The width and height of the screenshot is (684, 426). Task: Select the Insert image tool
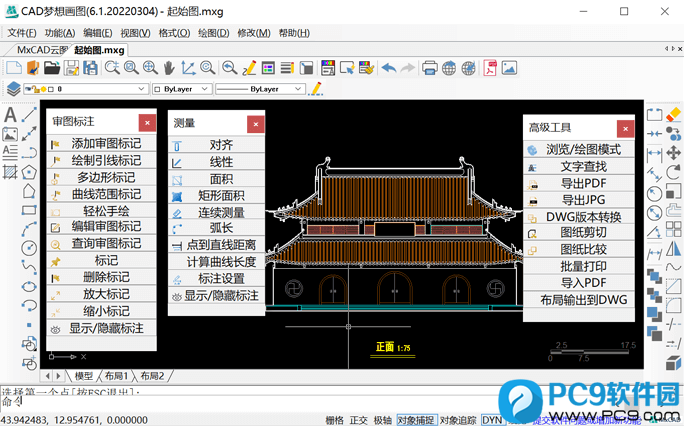tap(10, 134)
